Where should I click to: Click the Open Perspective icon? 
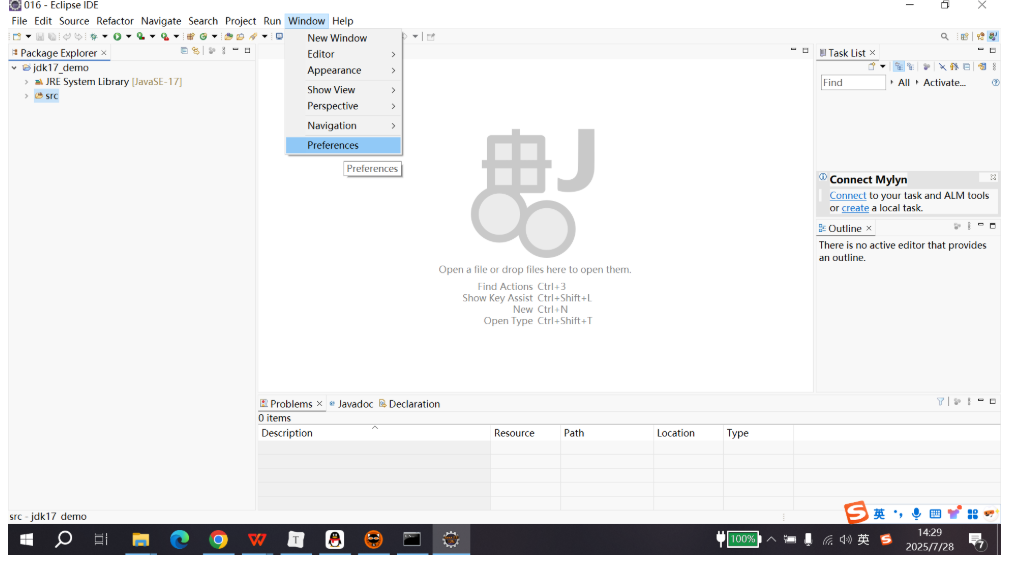[965, 37]
